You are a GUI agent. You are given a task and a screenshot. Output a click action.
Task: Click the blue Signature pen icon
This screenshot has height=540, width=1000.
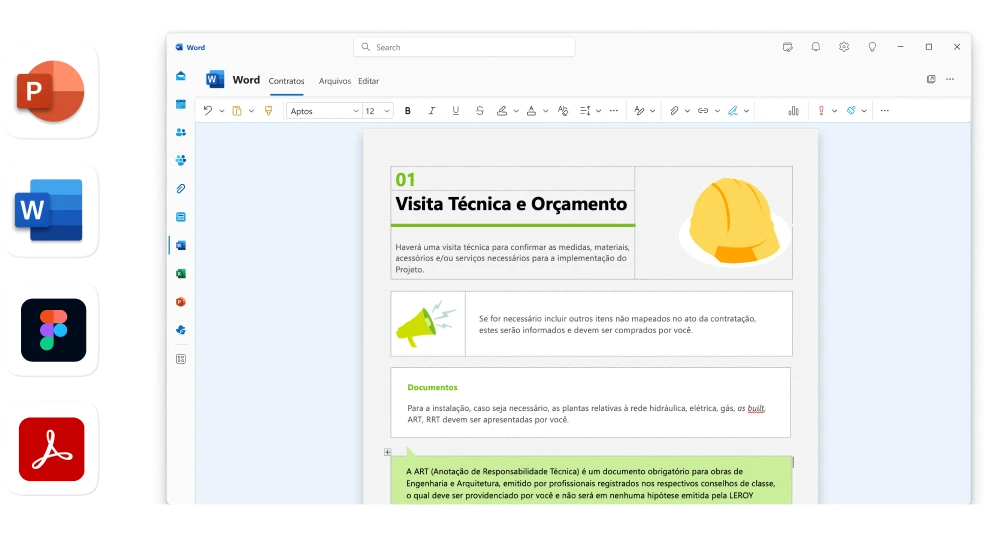pyautogui.click(x=733, y=110)
